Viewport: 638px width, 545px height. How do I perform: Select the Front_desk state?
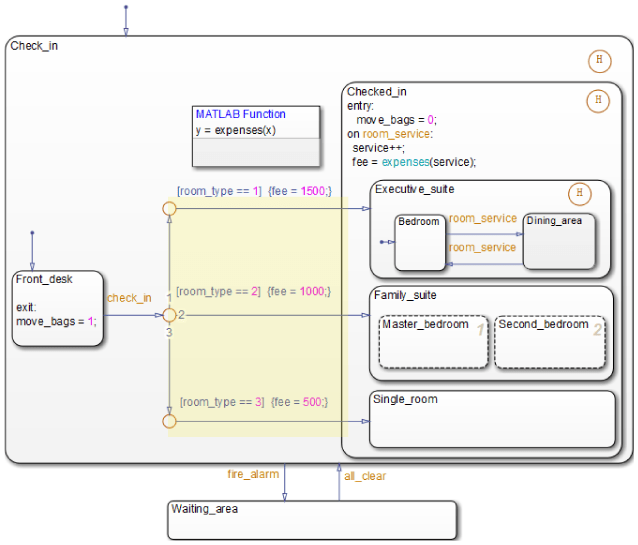[58, 309]
